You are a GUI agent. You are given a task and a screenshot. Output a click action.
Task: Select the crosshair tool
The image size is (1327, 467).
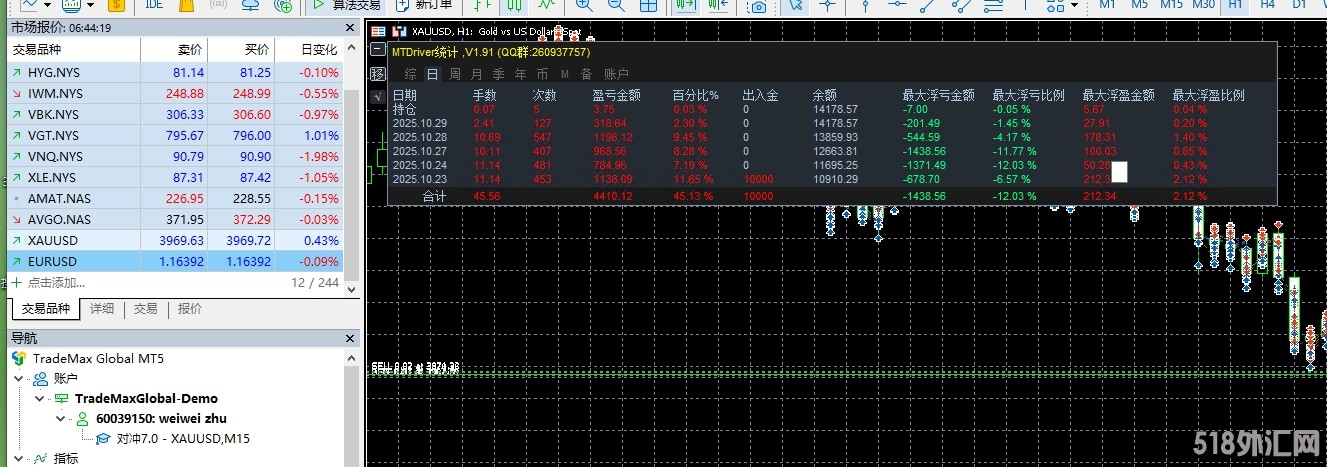click(x=827, y=6)
